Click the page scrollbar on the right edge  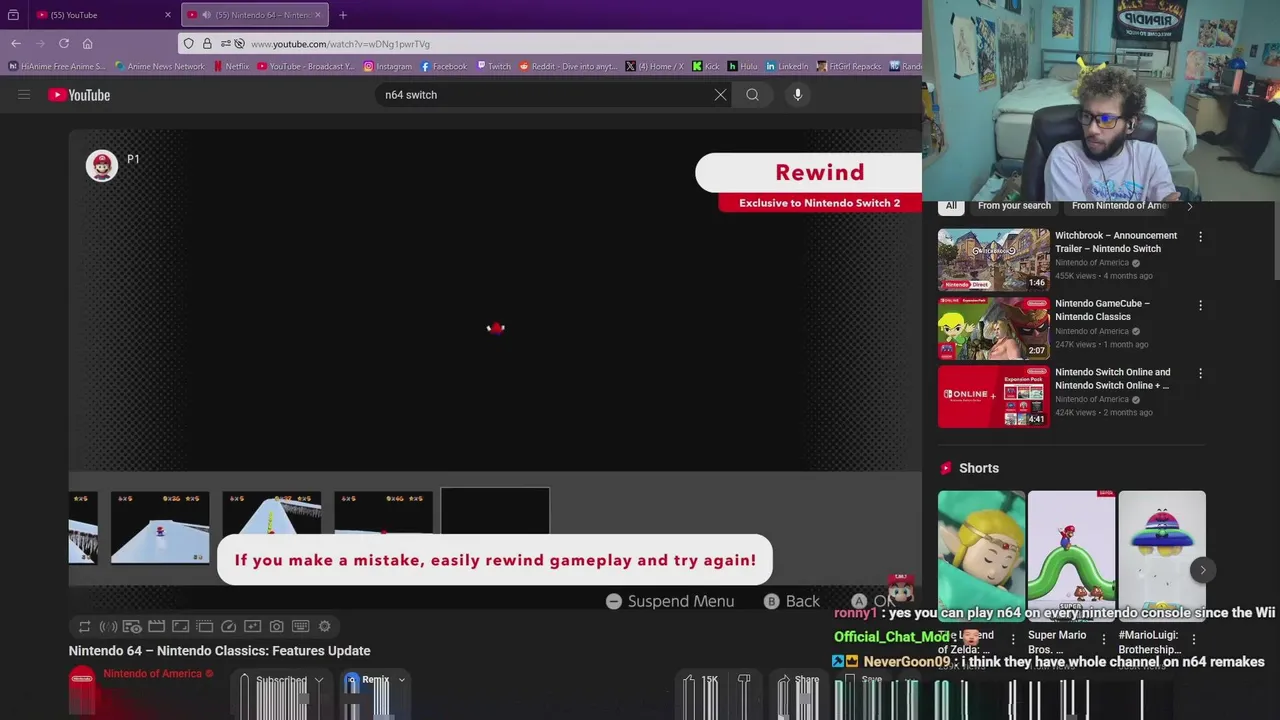click(1275, 240)
